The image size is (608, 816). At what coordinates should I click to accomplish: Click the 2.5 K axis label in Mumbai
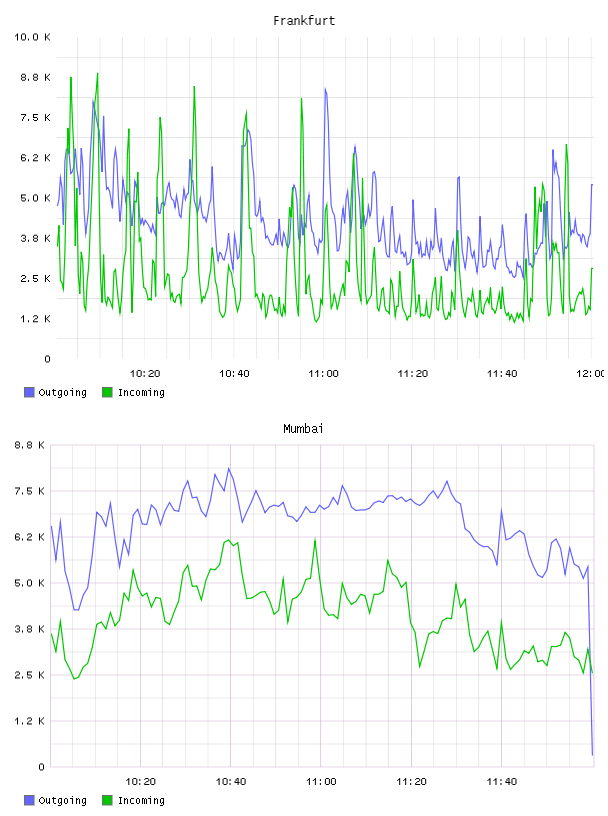(x=30, y=675)
